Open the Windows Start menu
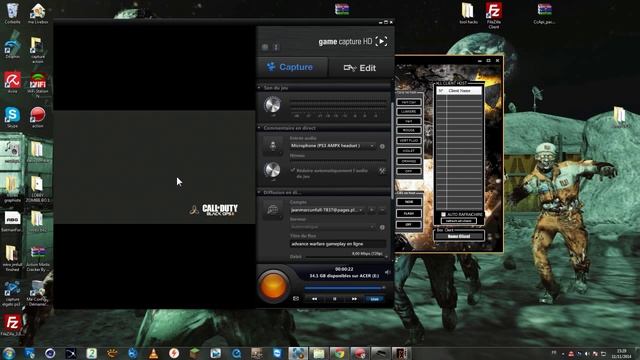This screenshot has width=640, height=360. (x=9, y=353)
